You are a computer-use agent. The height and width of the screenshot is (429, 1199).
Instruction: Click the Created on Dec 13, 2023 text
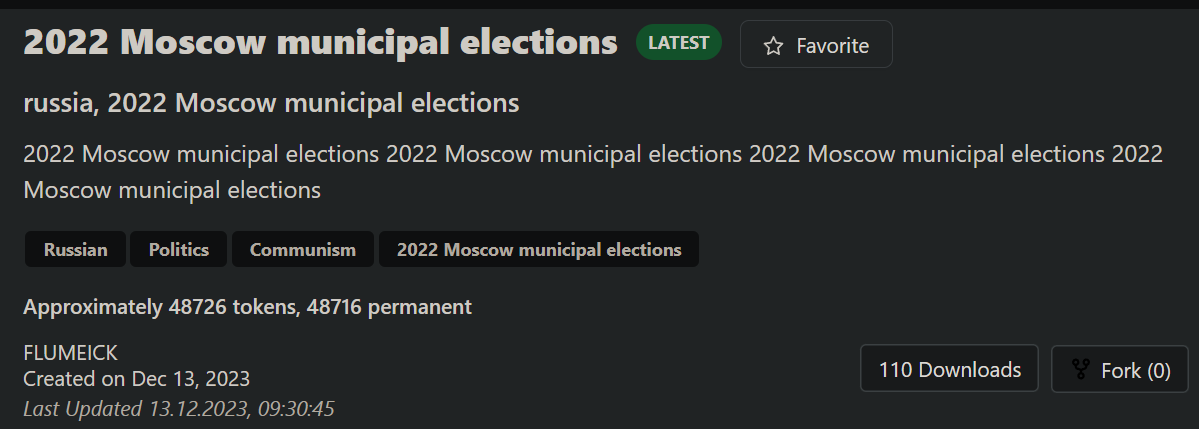tap(137, 379)
